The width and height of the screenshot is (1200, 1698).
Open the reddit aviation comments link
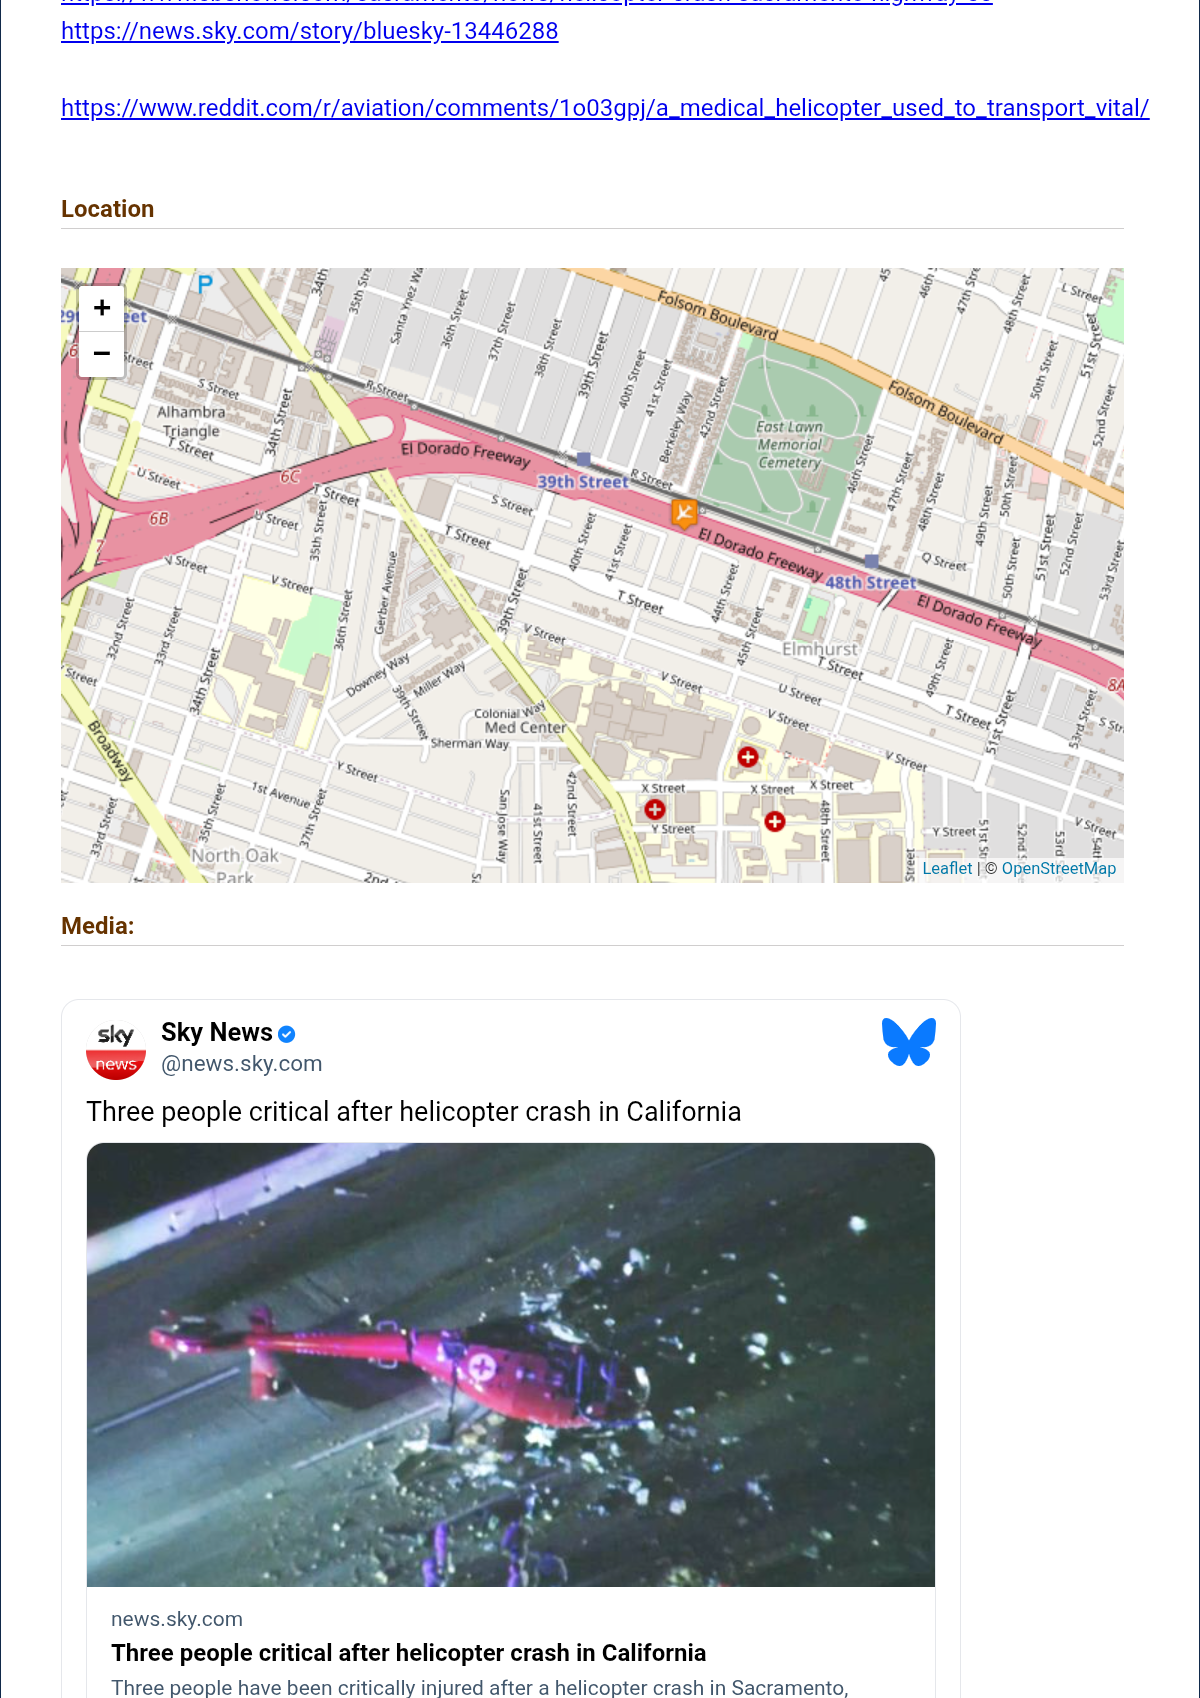coord(605,108)
